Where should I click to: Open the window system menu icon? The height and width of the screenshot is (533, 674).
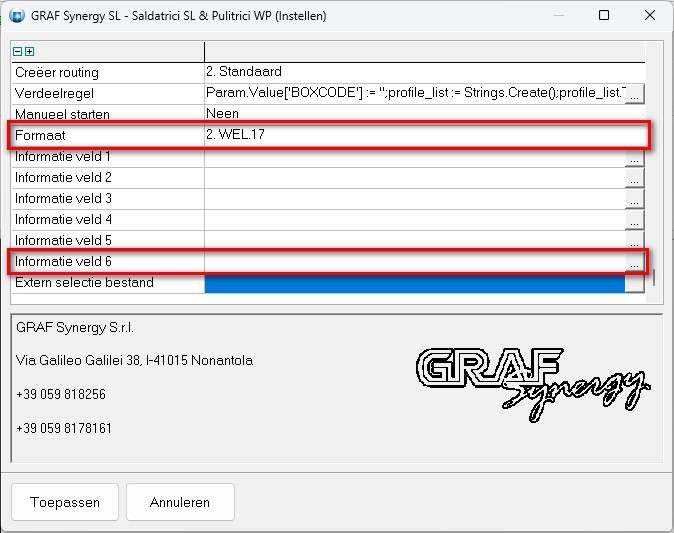click(x=17, y=16)
